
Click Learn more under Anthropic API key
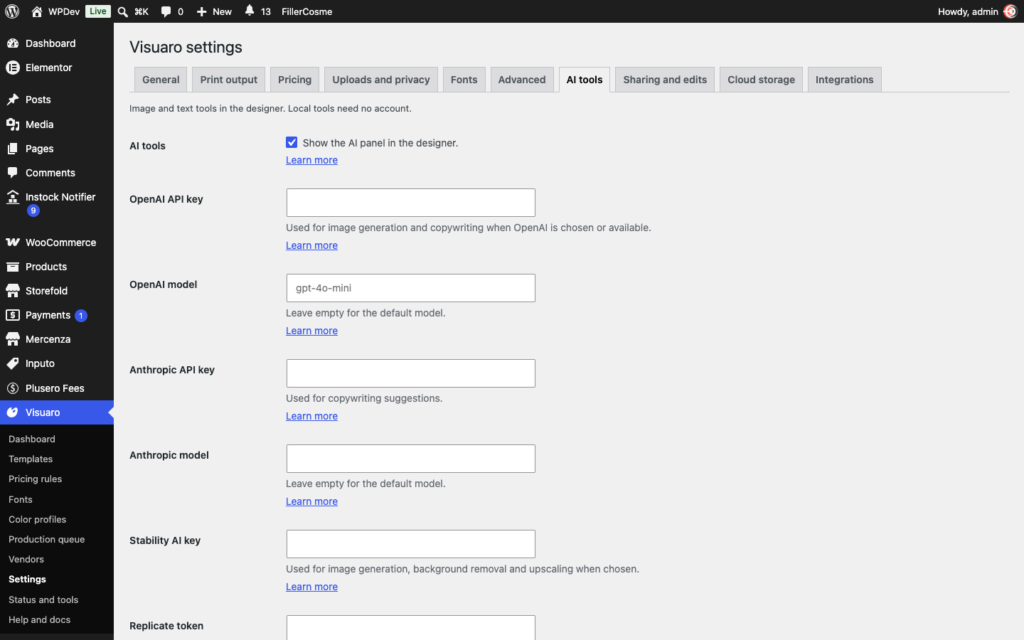(312, 416)
